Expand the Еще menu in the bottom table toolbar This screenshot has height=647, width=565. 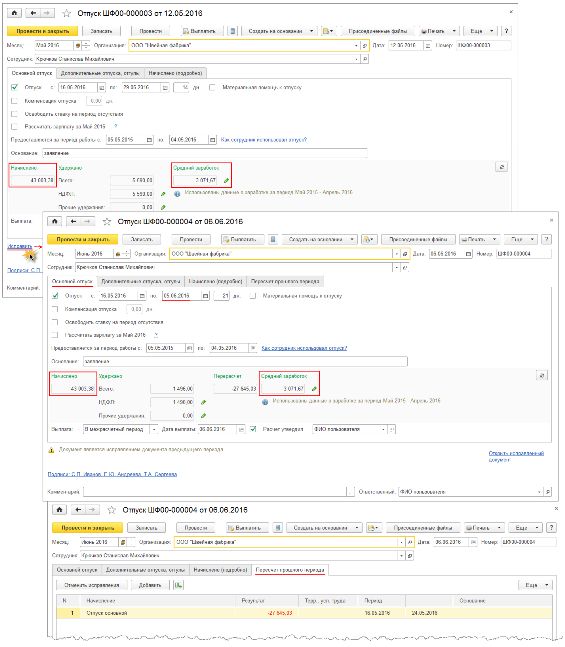[x=535, y=585]
